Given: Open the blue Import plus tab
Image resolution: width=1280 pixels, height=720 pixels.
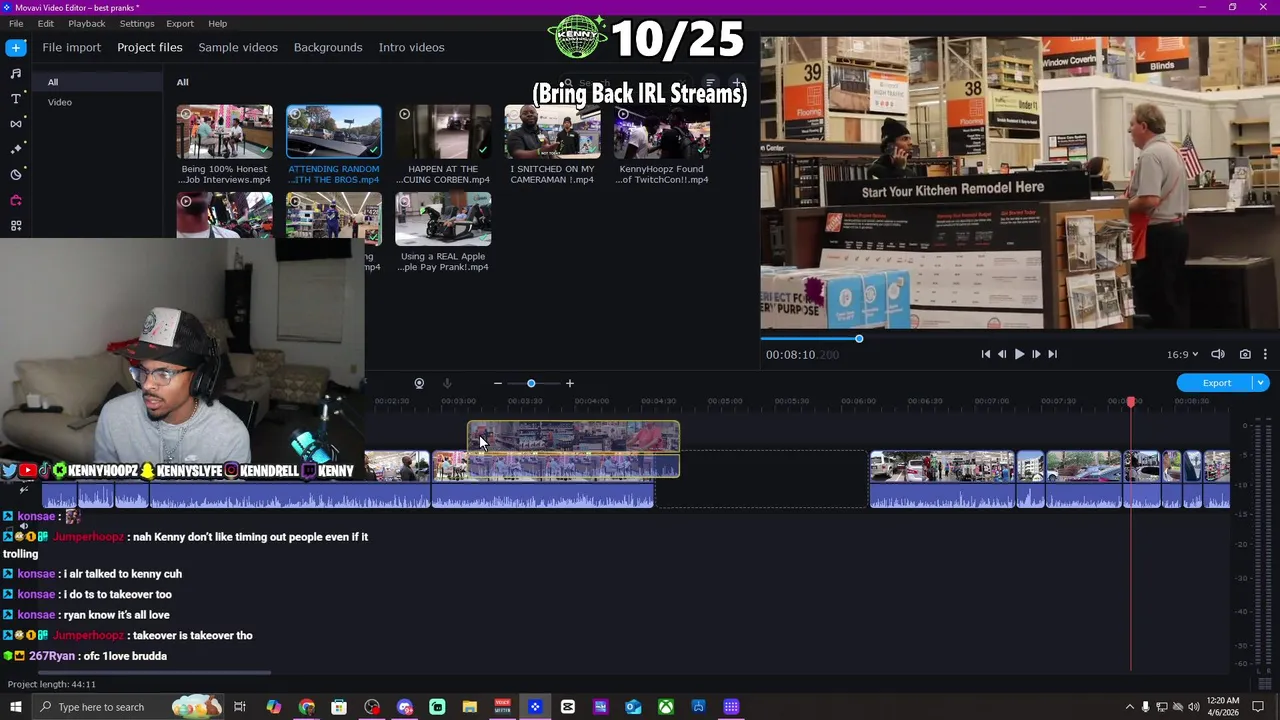Looking at the screenshot, I should point(16,47).
